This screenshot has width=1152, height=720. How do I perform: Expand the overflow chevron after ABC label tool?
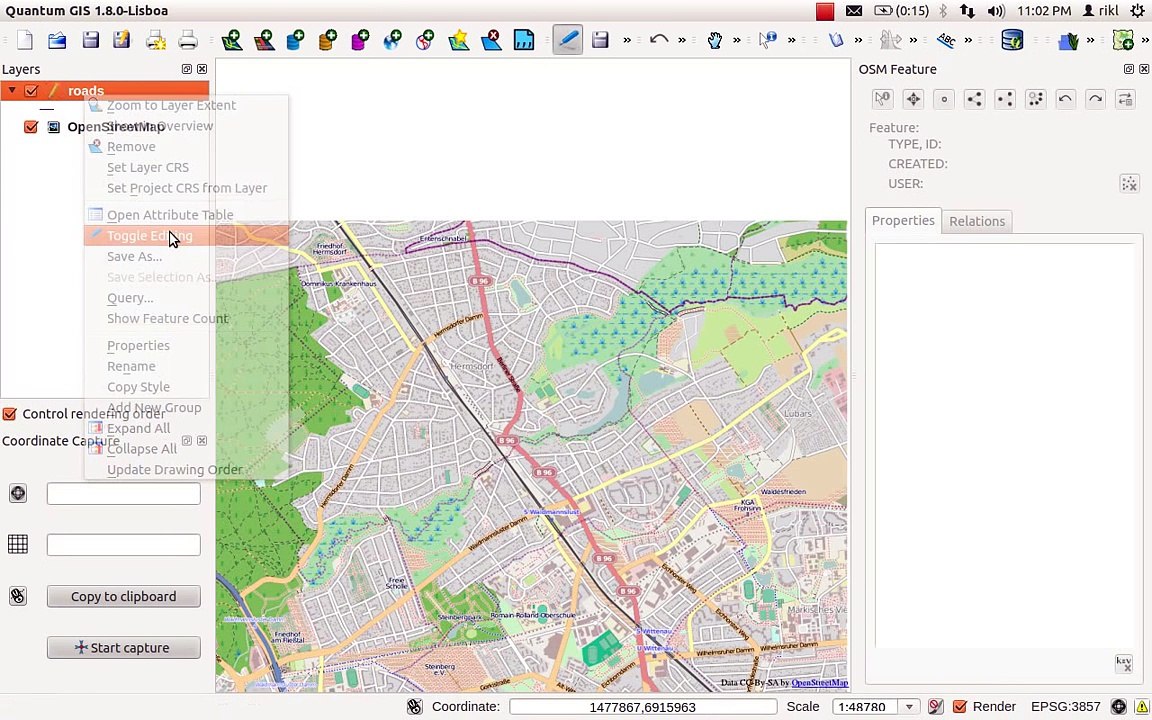(x=968, y=40)
